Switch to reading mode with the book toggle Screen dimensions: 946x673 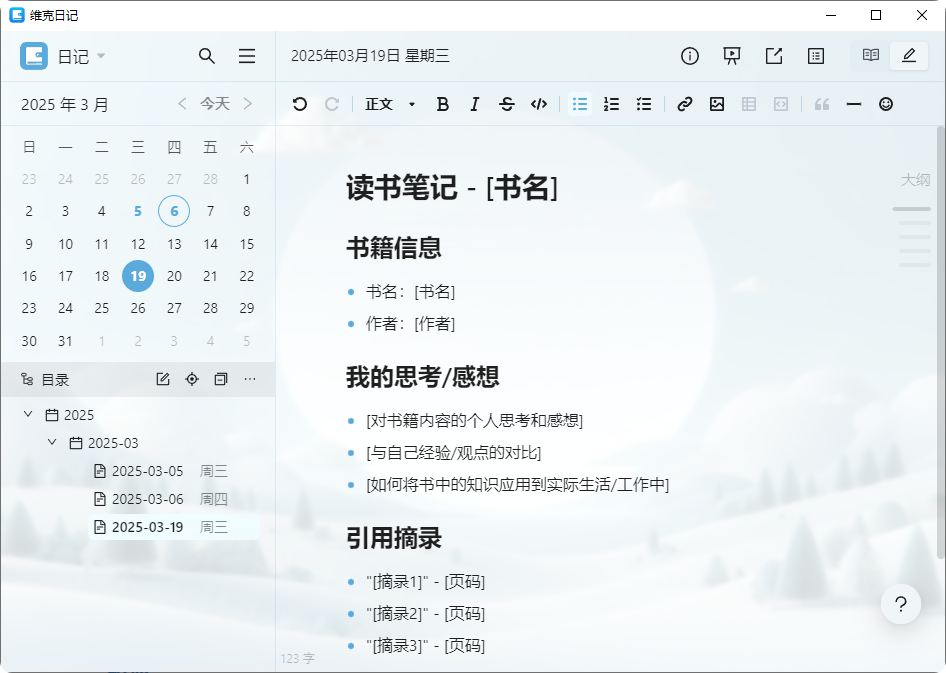[x=869, y=56]
